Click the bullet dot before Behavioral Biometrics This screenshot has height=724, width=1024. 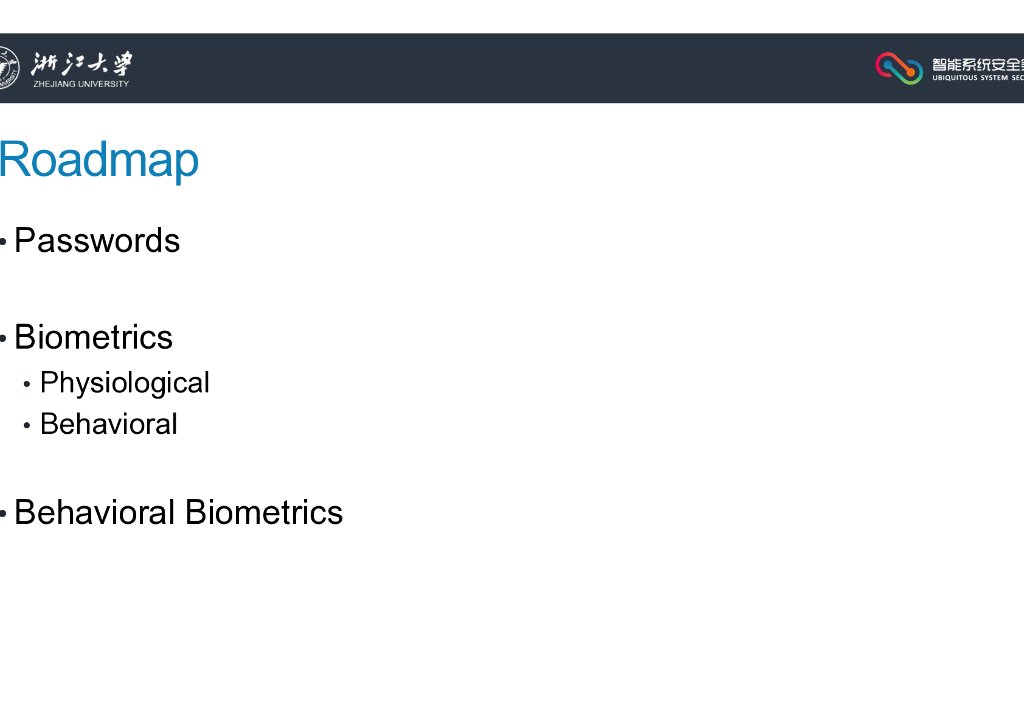coord(4,514)
